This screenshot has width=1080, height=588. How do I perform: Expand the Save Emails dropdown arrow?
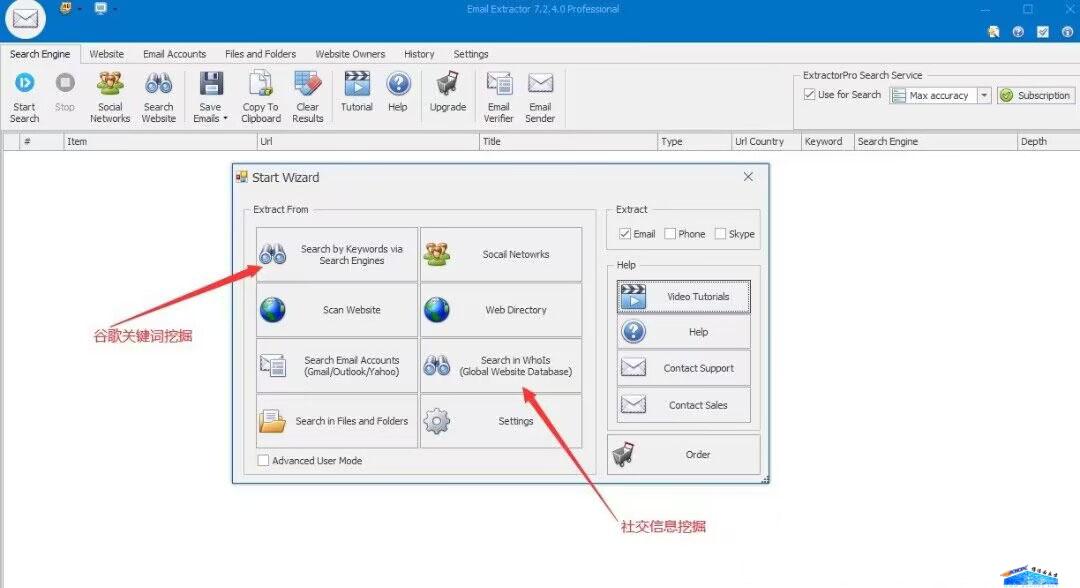225,118
